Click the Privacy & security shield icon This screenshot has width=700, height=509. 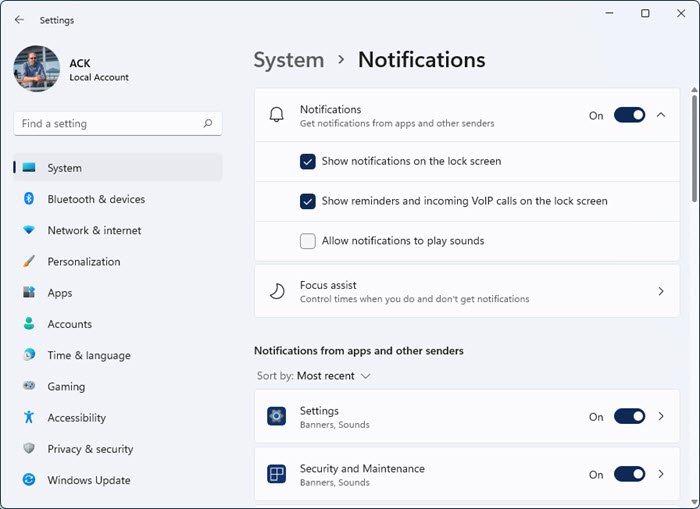coord(29,449)
